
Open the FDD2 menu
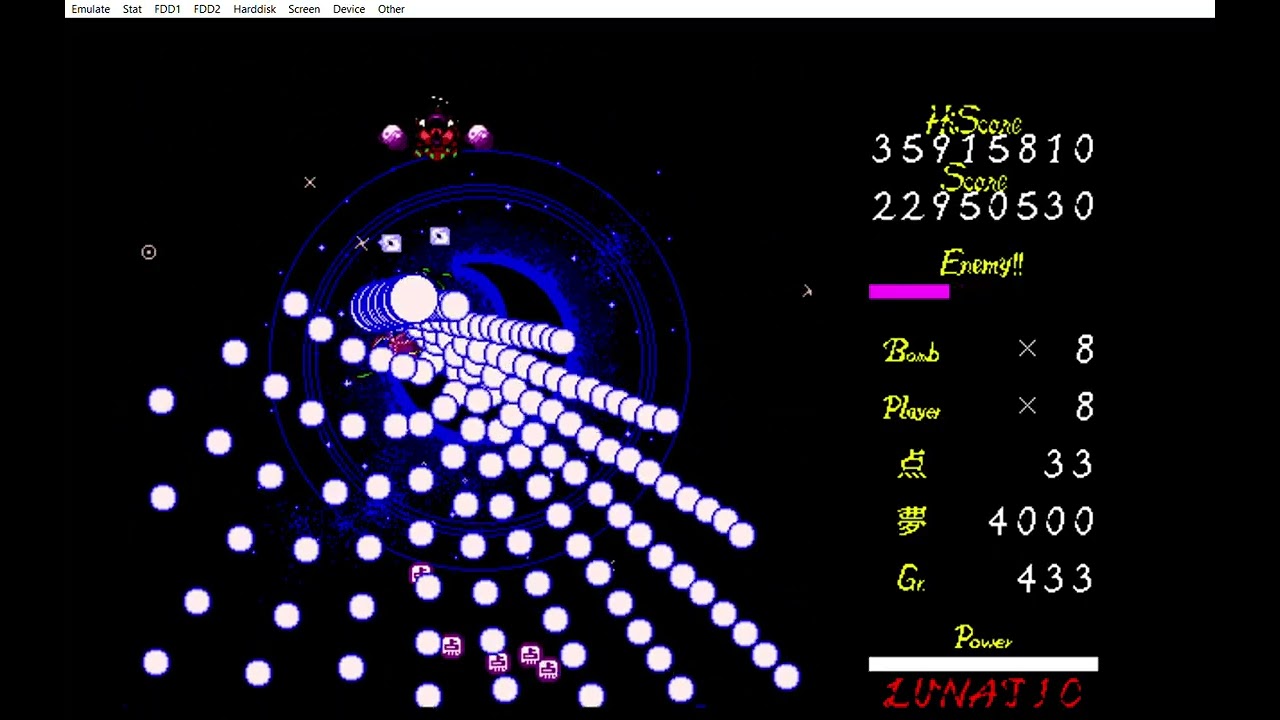click(207, 9)
